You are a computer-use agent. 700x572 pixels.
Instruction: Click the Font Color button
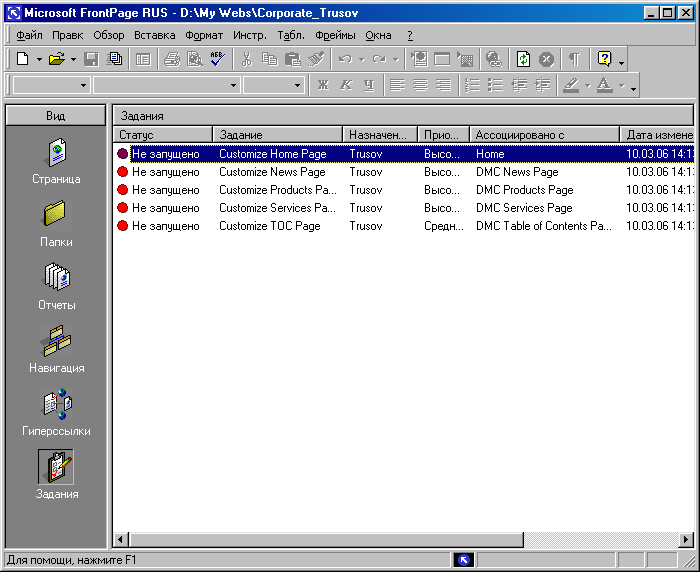pyautogui.click(x=604, y=85)
